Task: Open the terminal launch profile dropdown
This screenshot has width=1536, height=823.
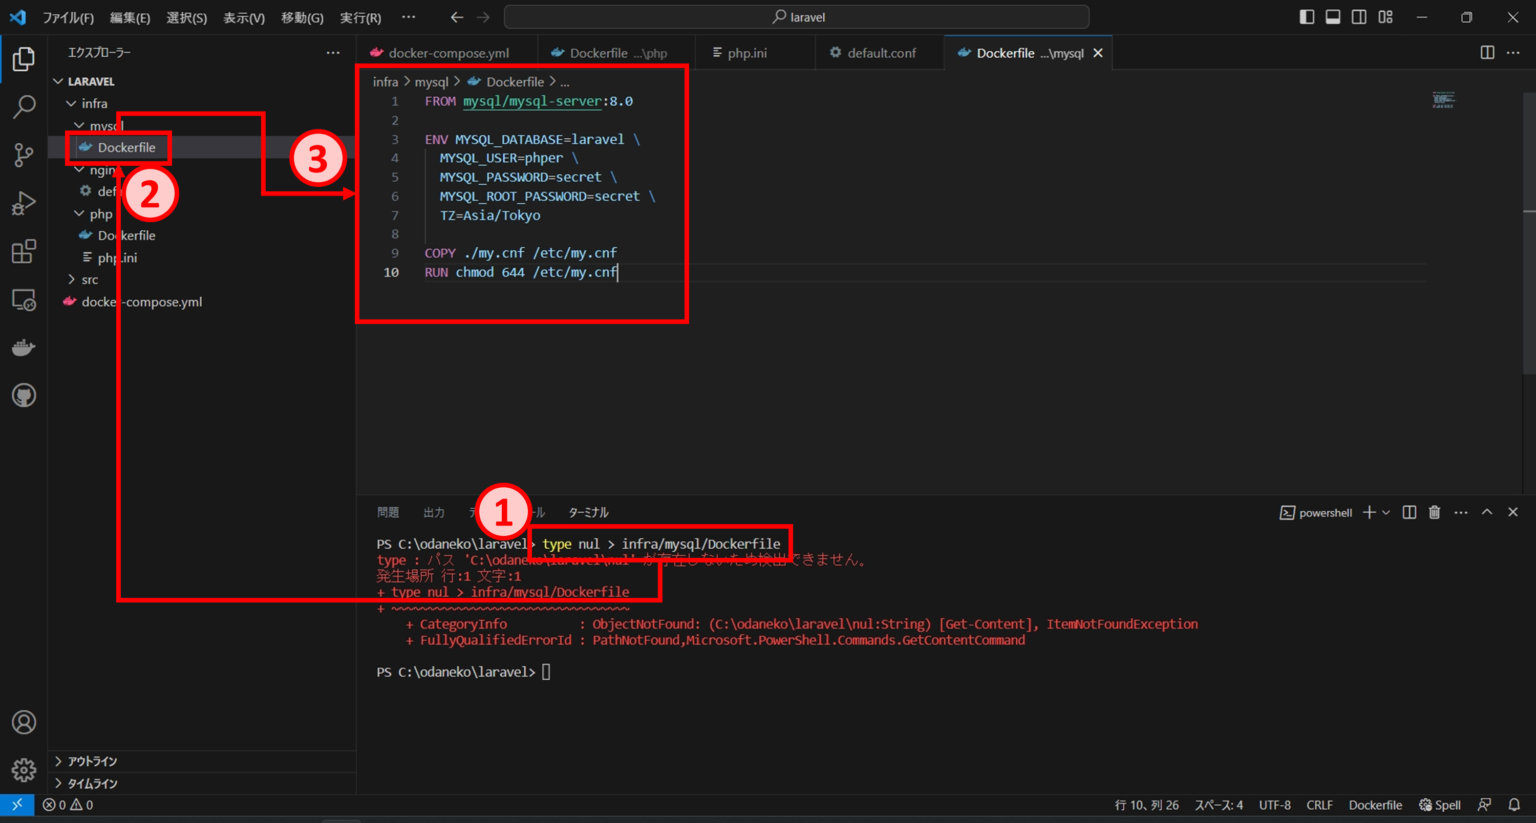Action: pyautogui.click(x=1387, y=511)
